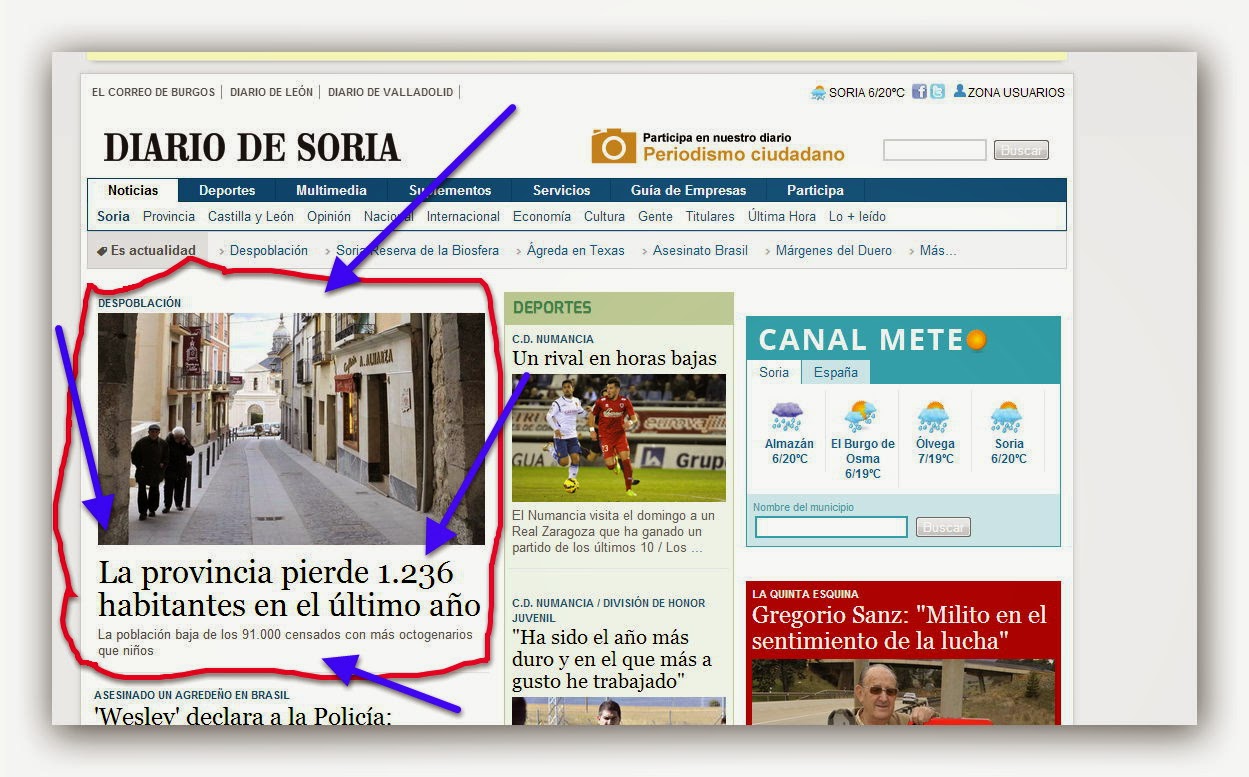Open Un rival en horas bajas headline
This screenshot has height=777, width=1249.
(x=614, y=358)
